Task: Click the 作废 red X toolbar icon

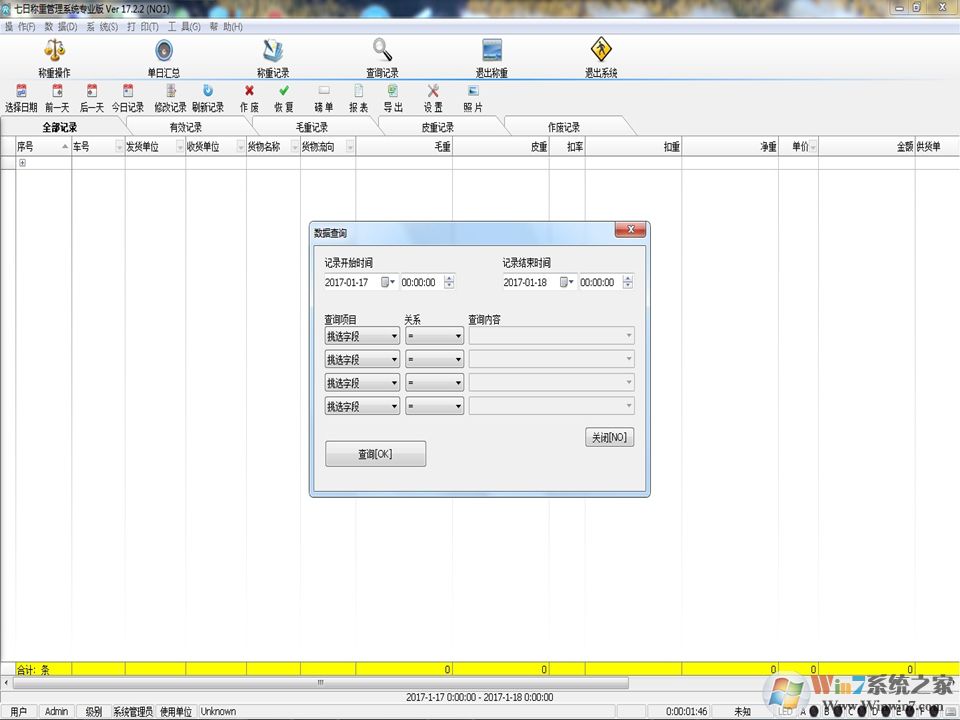Action: [x=249, y=91]
